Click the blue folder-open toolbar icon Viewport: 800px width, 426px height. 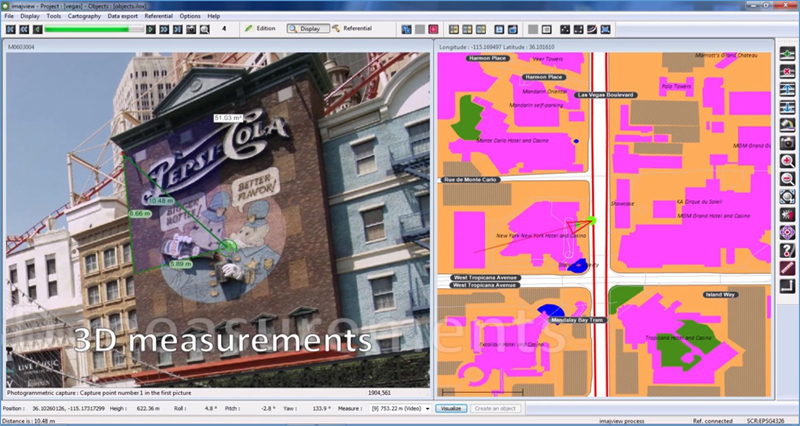(513, 29)
